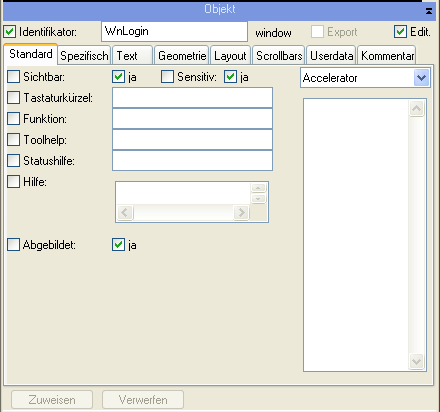Switch to the Spezifisch tab
Viewport: 440px width, 412px height.
pyautogui.click(x=84, y=55)
